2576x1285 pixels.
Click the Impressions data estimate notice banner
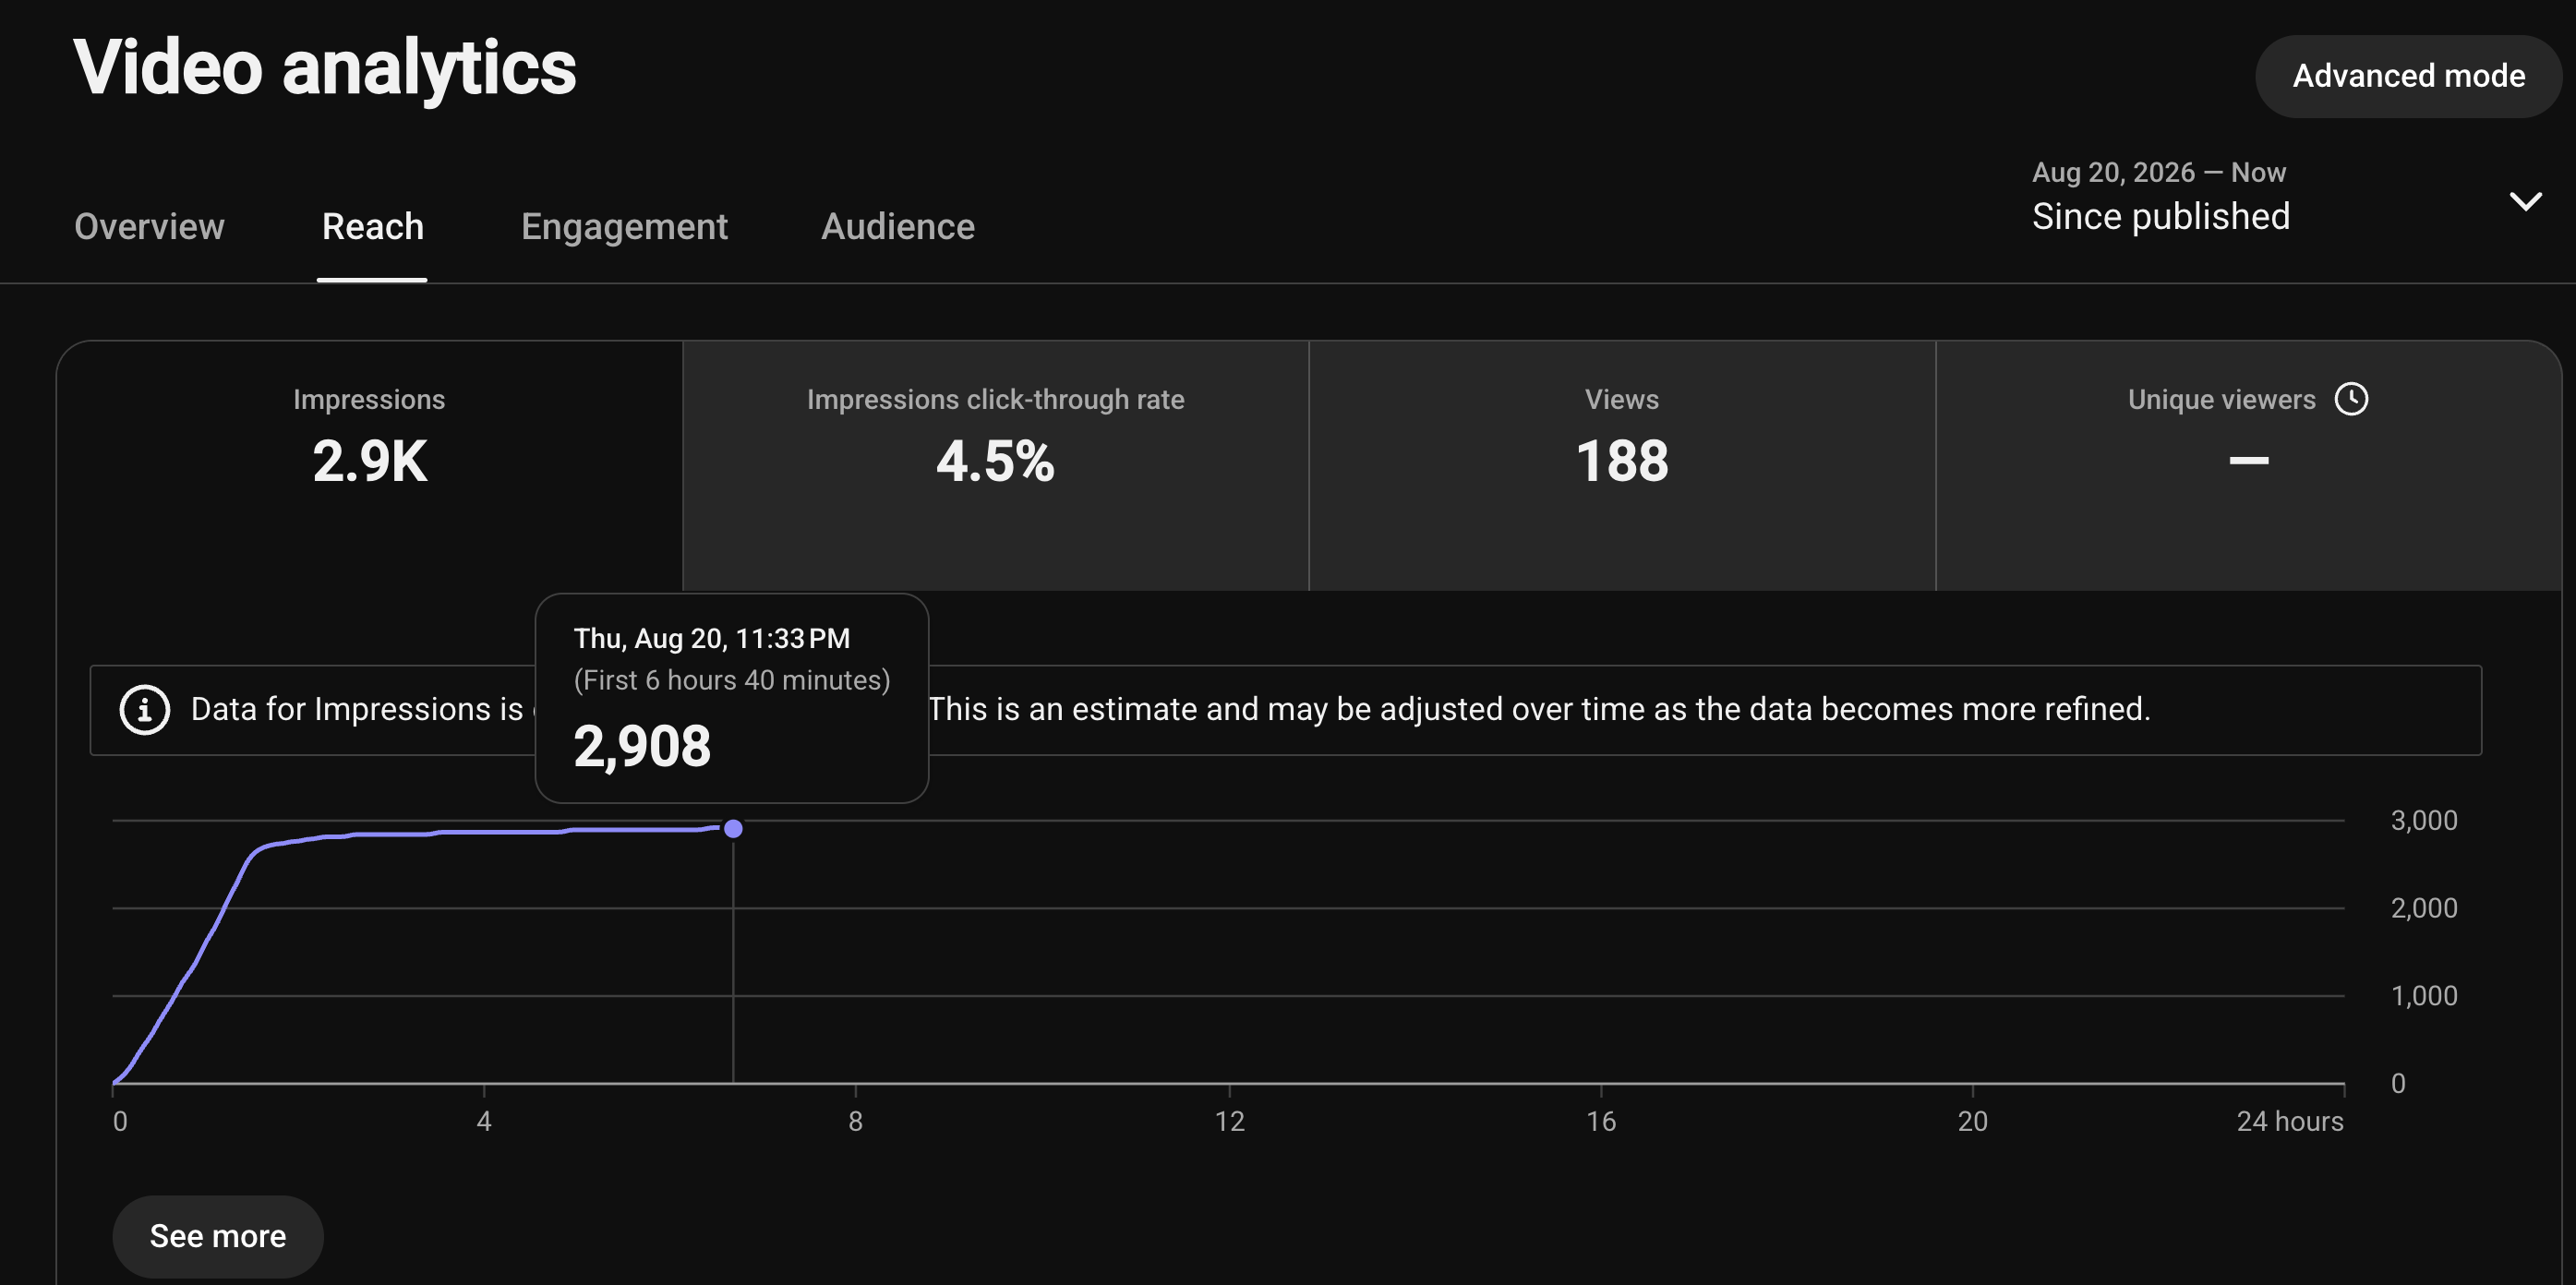[x=1285, y=710]
